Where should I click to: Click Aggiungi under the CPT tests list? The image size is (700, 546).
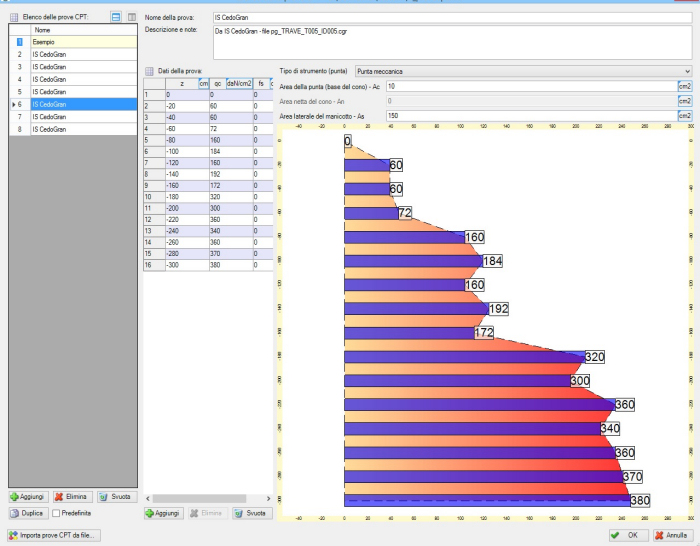coord(28,497)
